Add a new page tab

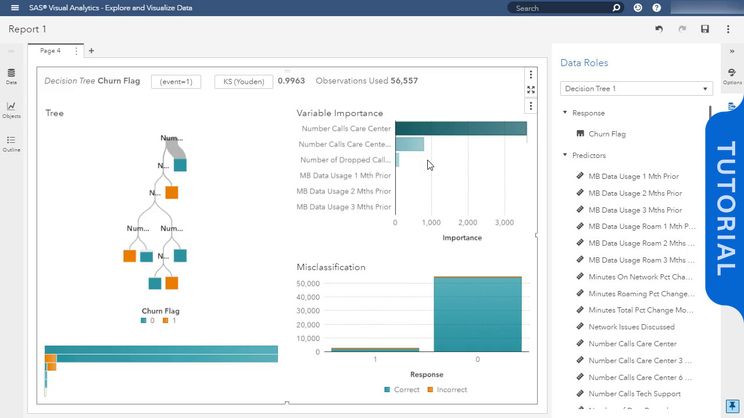pos(91,50)
